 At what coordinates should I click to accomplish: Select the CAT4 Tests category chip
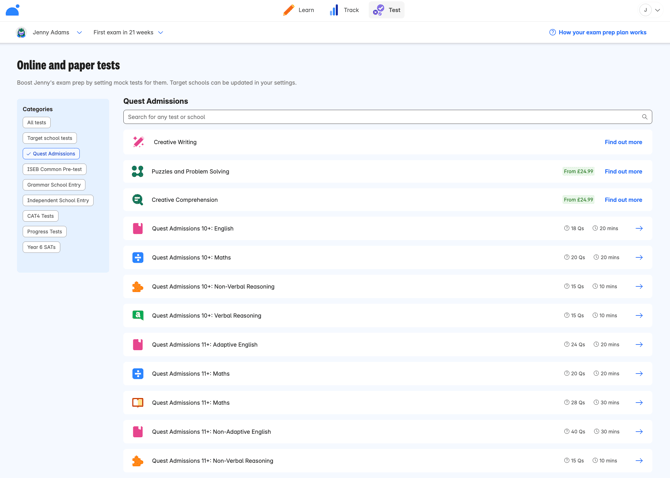(41, 216)
